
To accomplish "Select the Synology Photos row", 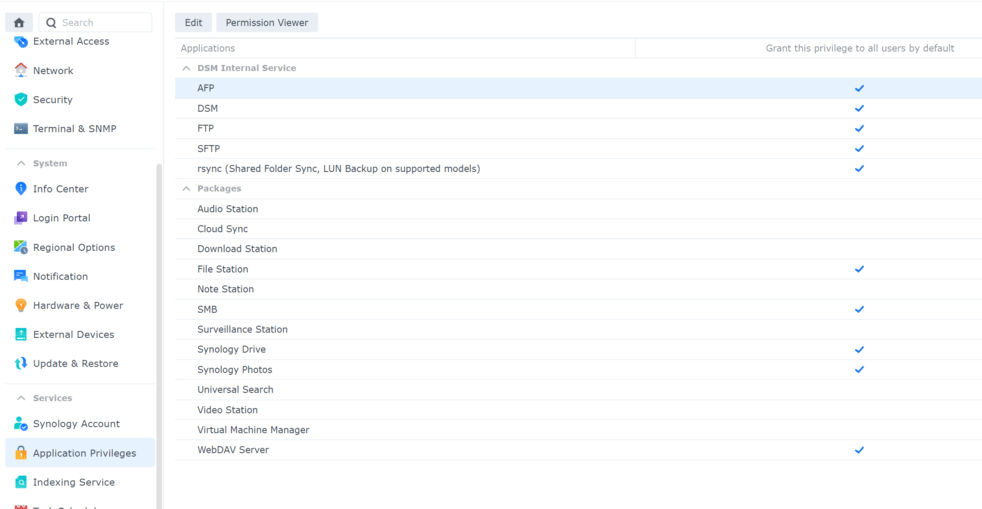I will (x=579, y=369).
